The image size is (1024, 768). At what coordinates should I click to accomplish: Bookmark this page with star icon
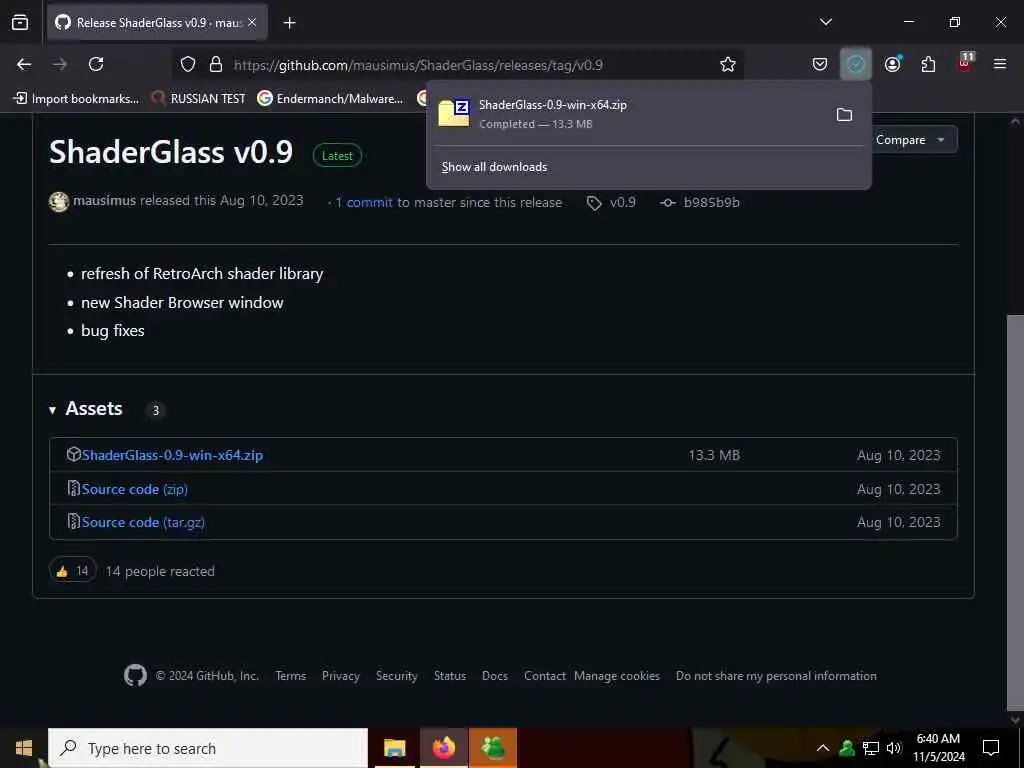click(728, 64)
